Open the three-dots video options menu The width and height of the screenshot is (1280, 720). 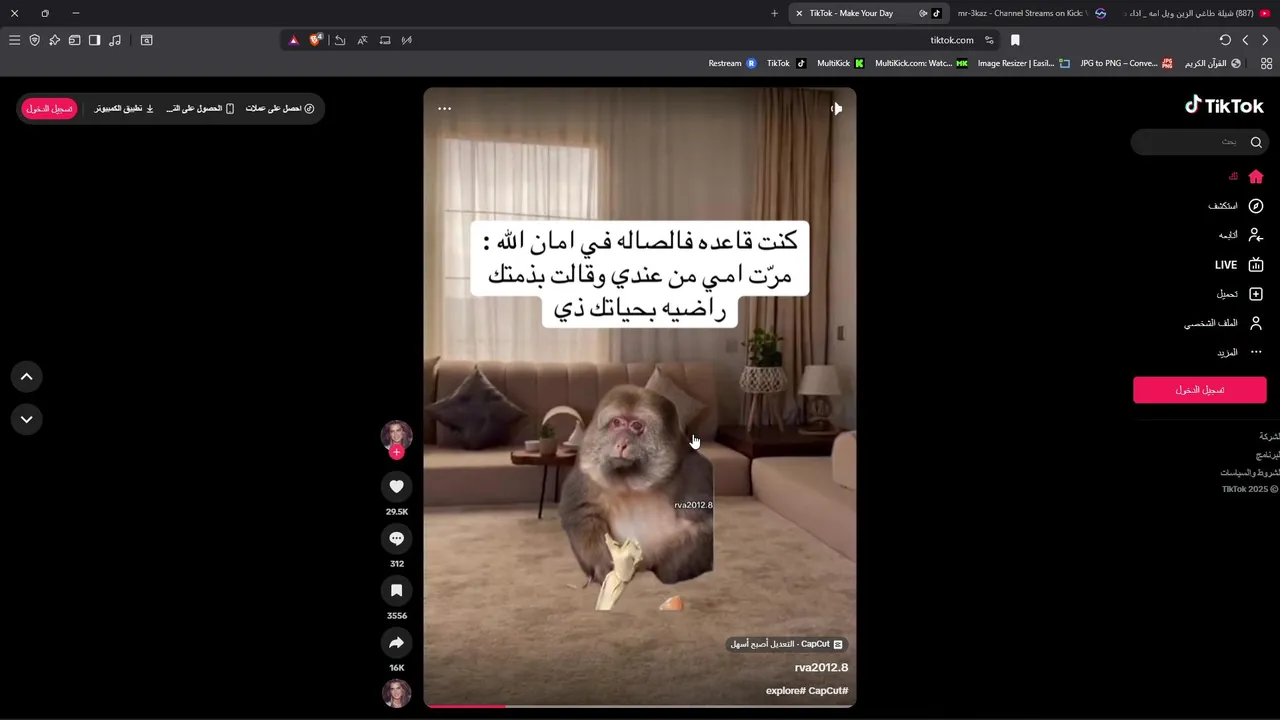click(x=444, y=108)
